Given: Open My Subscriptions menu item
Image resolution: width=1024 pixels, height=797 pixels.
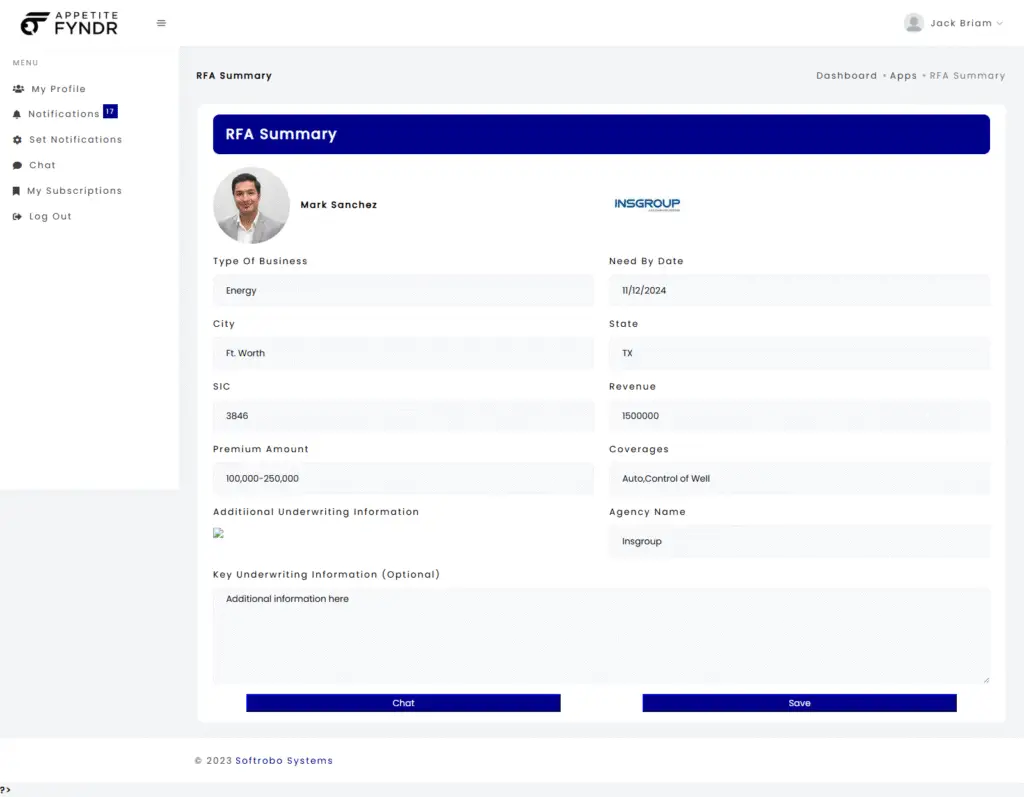Looking at the screenshot, I should click(74, 191).
